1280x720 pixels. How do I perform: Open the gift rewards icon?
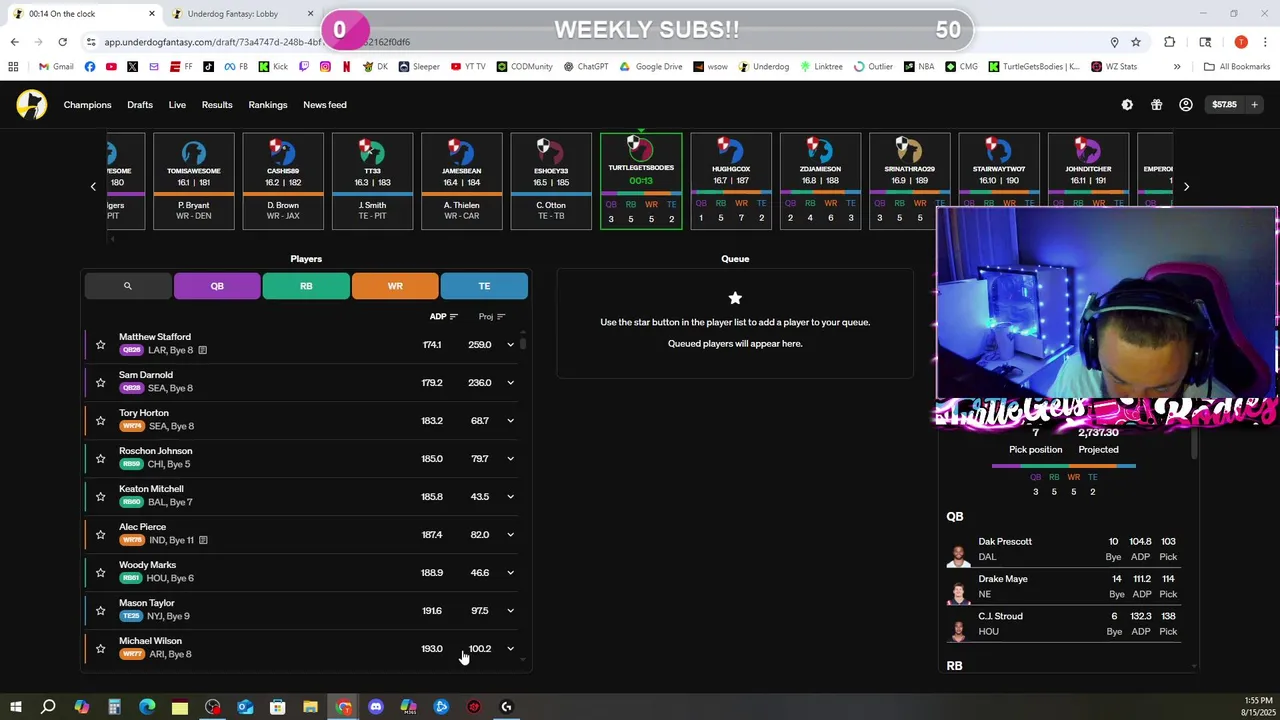pyautogui.click(x=1156, y=105)
